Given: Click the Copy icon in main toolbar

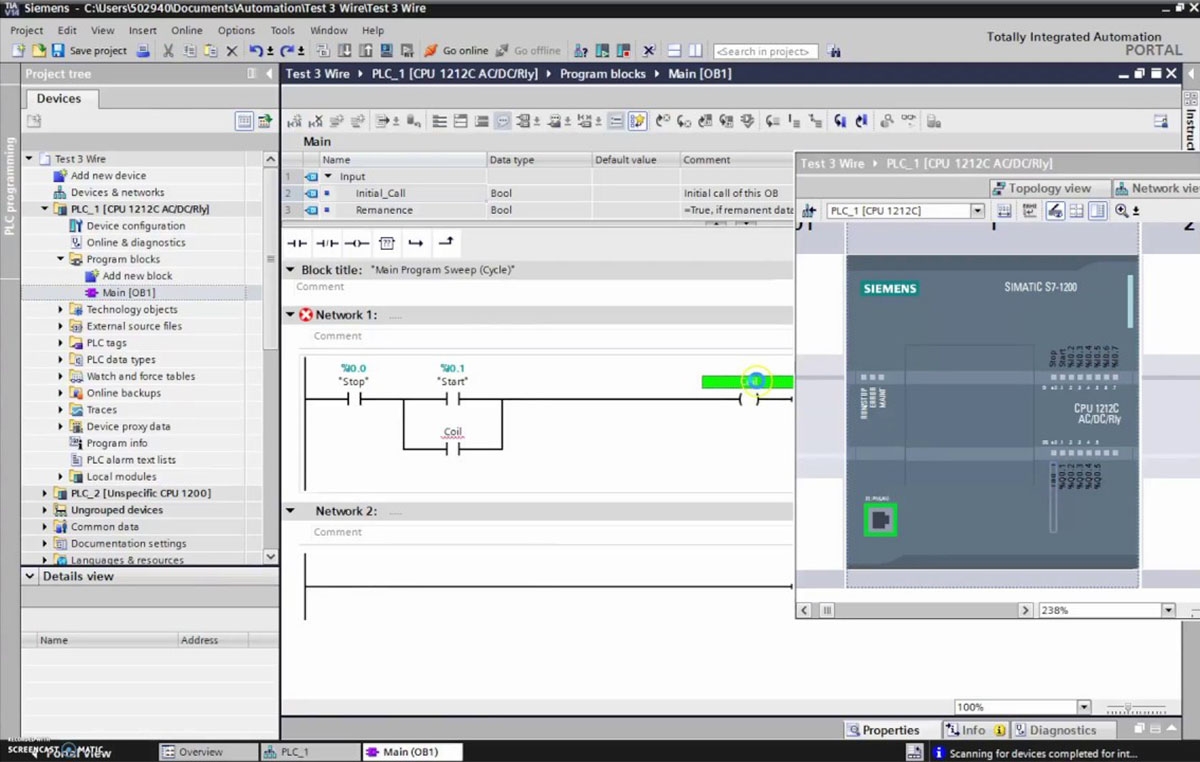Looking at the screenshot, I should (x=189, y=51).
